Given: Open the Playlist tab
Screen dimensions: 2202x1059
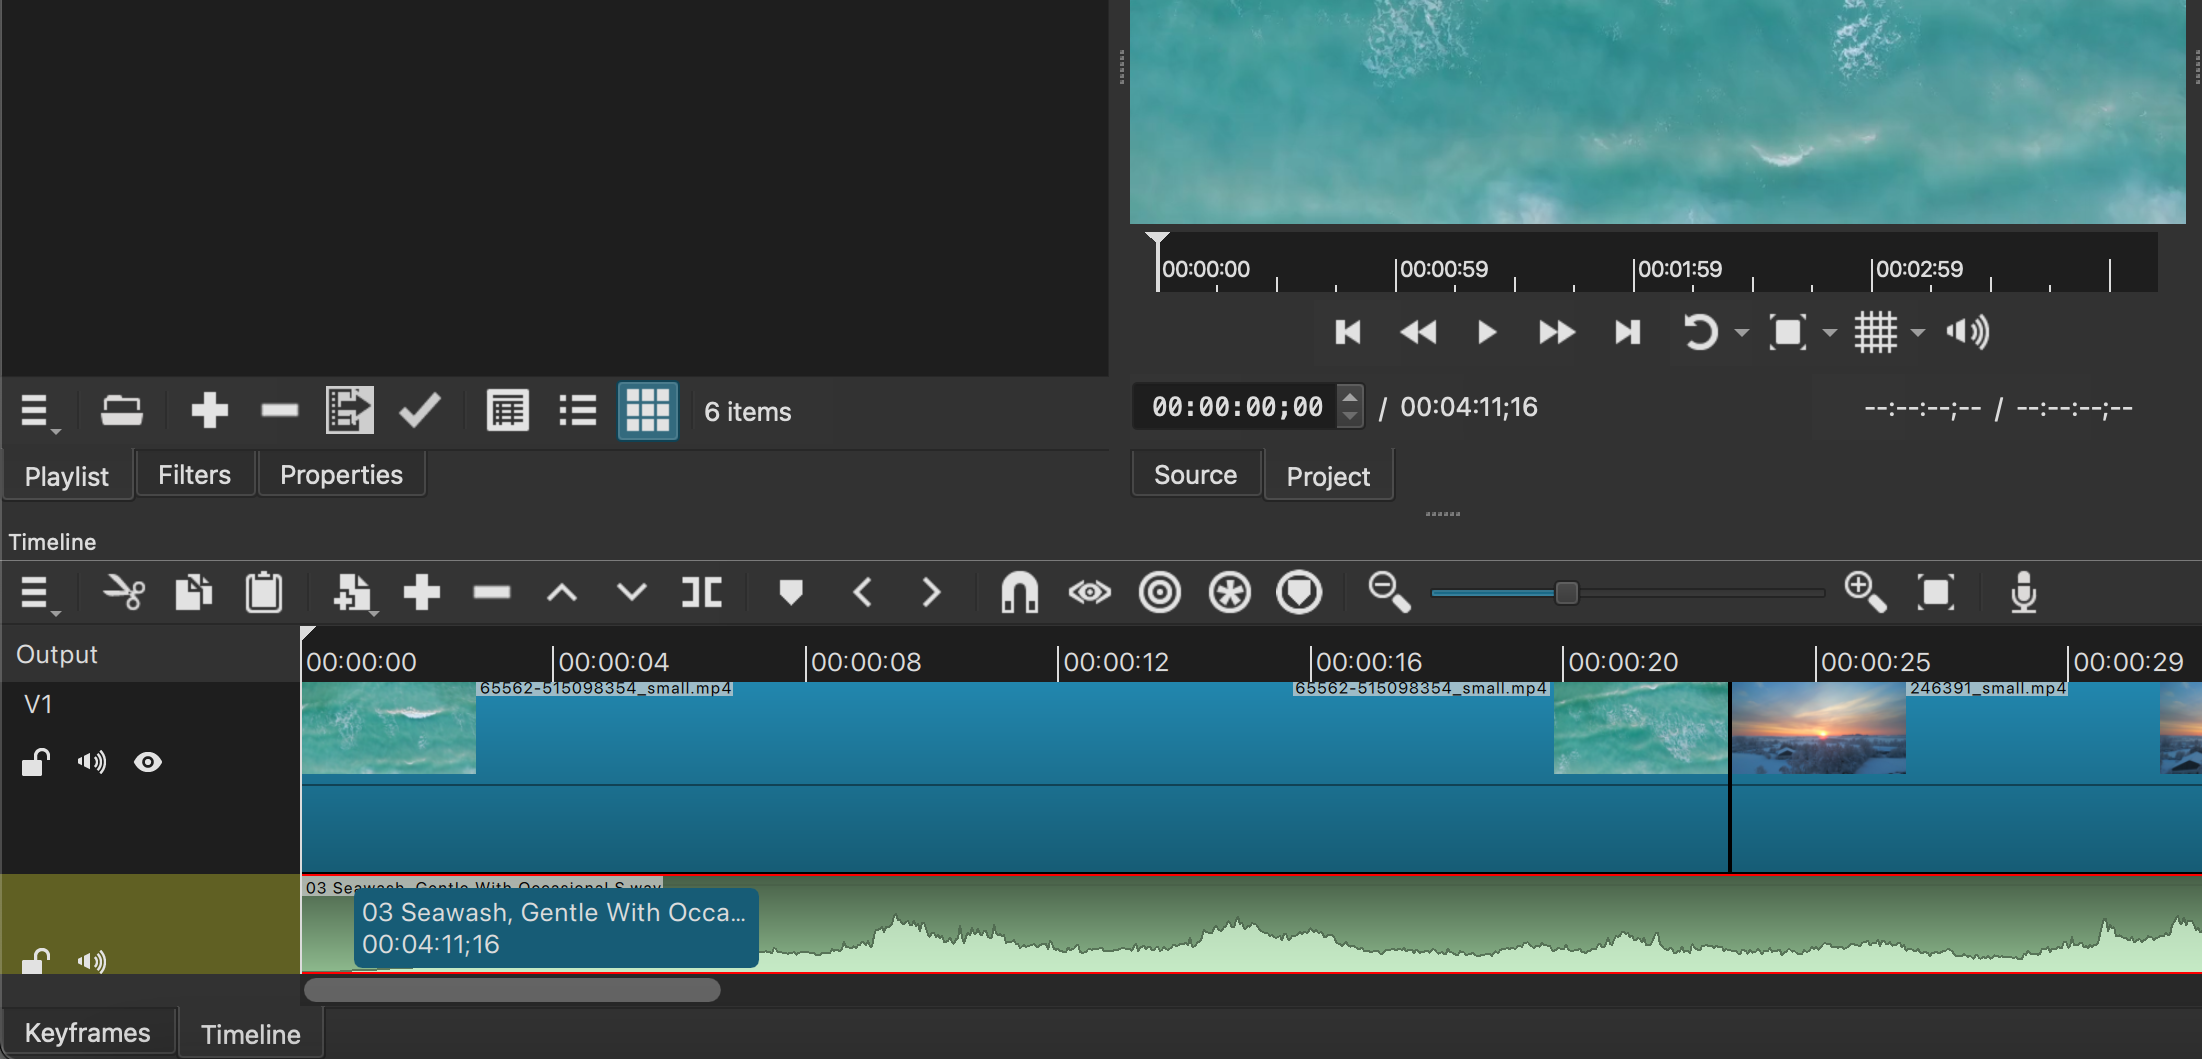Looking at the screenshot, I should point(67,476).
